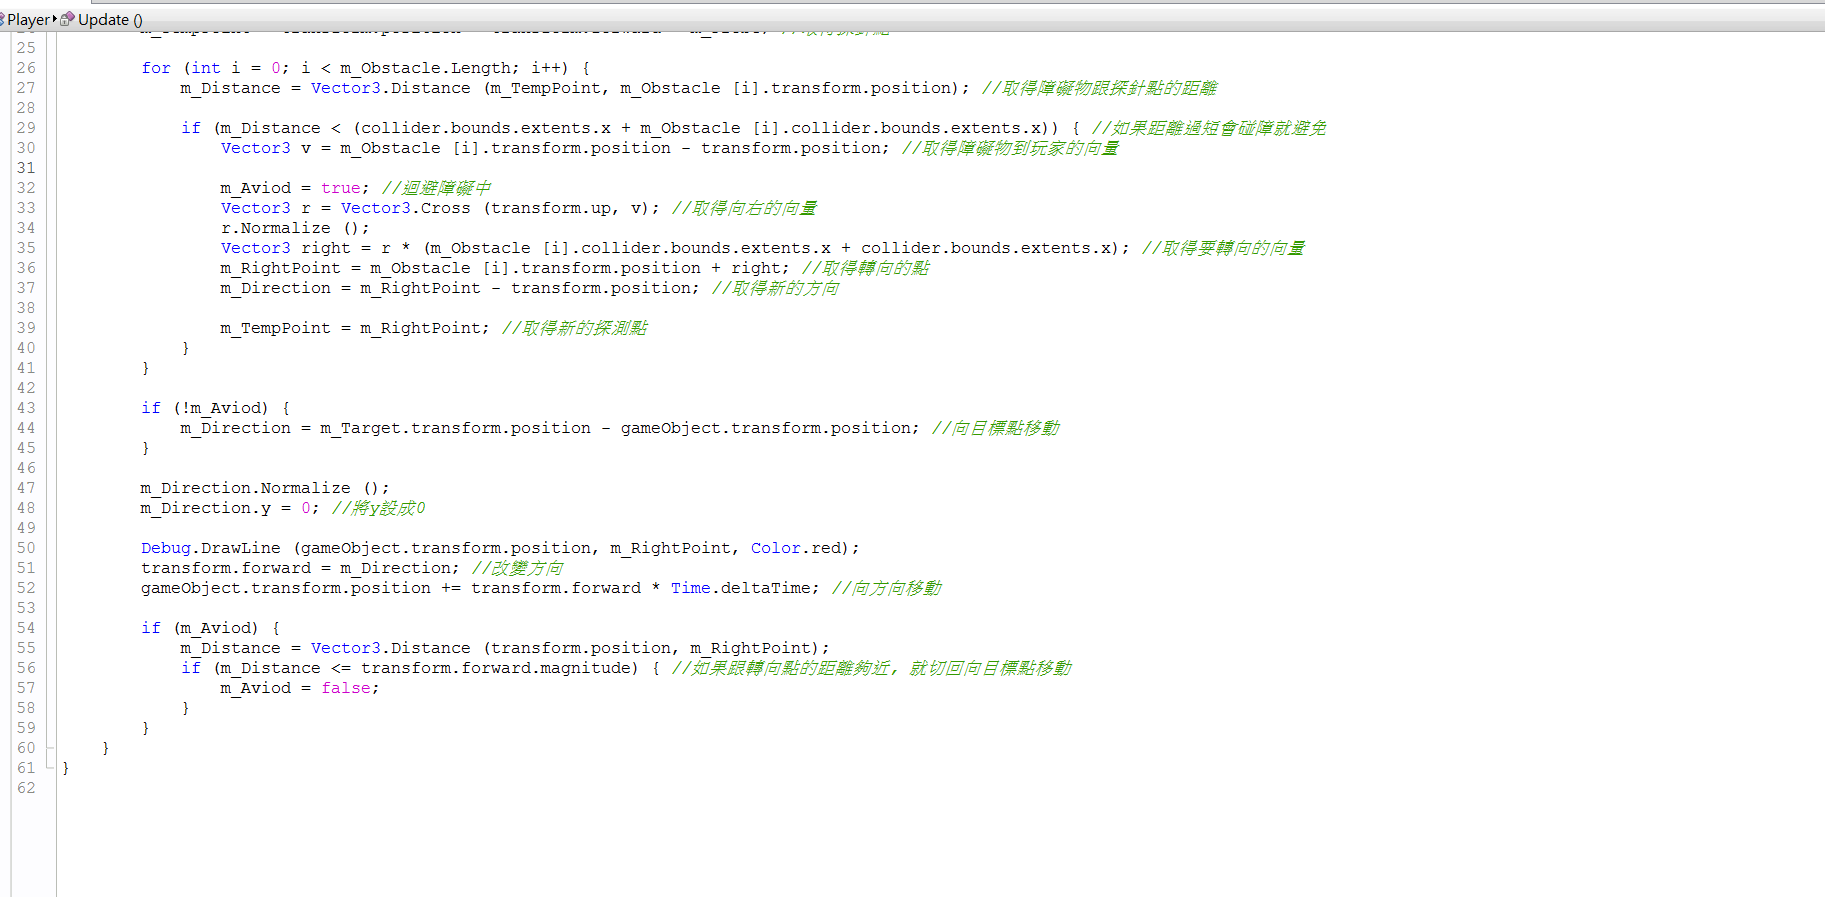Click the 'true' value assigned to m_Aviod
Viewport: 1825px width, 897px height.
(340, 188)
